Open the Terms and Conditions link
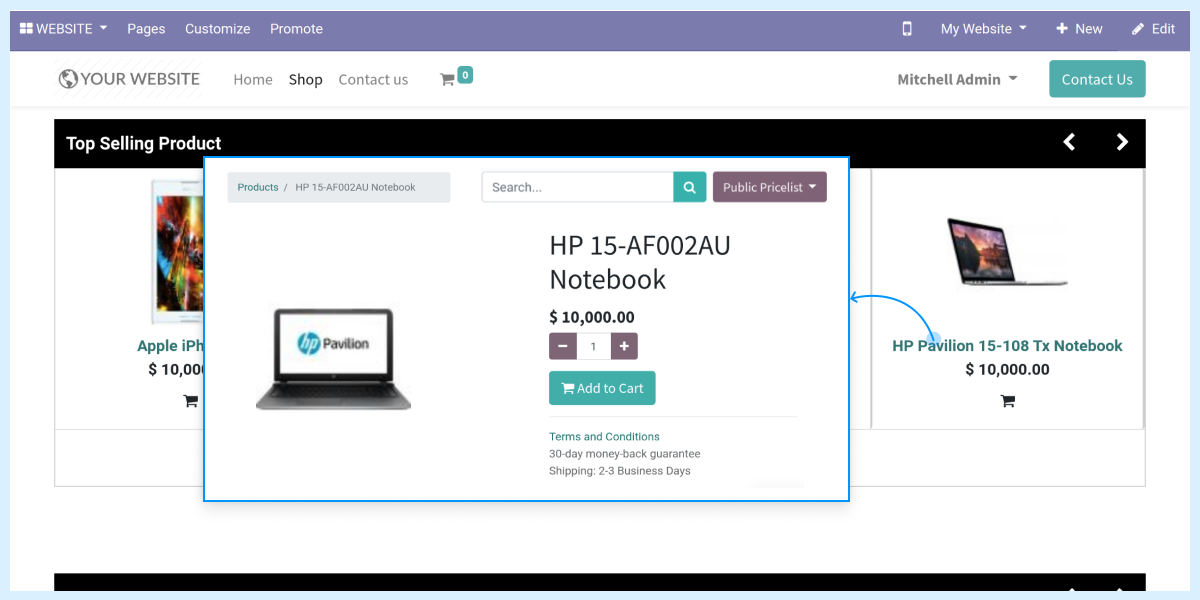 604,436
